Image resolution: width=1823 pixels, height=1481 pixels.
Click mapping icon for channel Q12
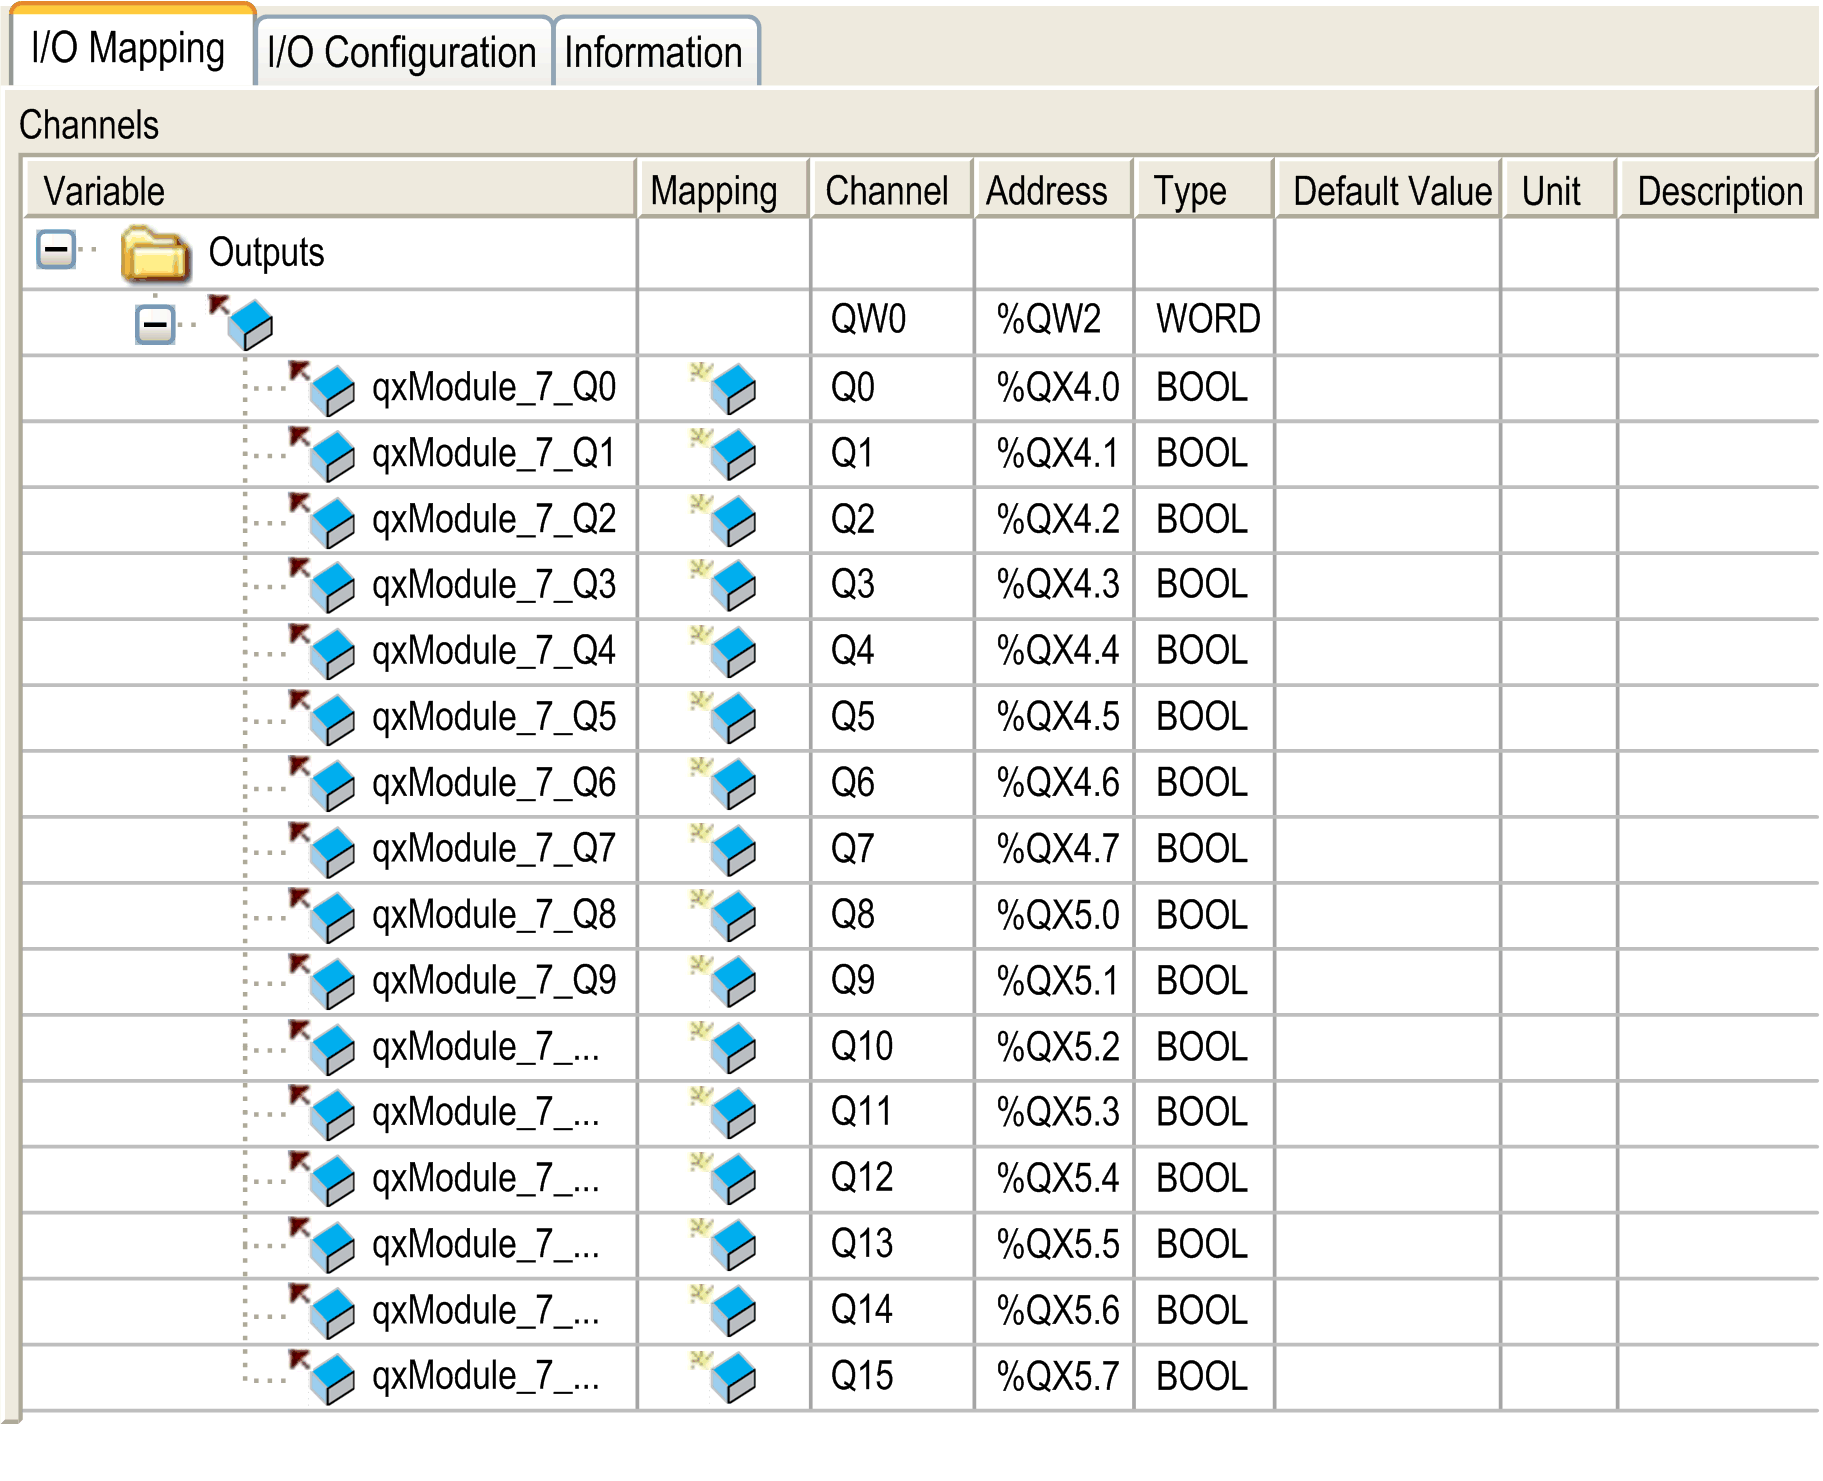pos(726,1178)
